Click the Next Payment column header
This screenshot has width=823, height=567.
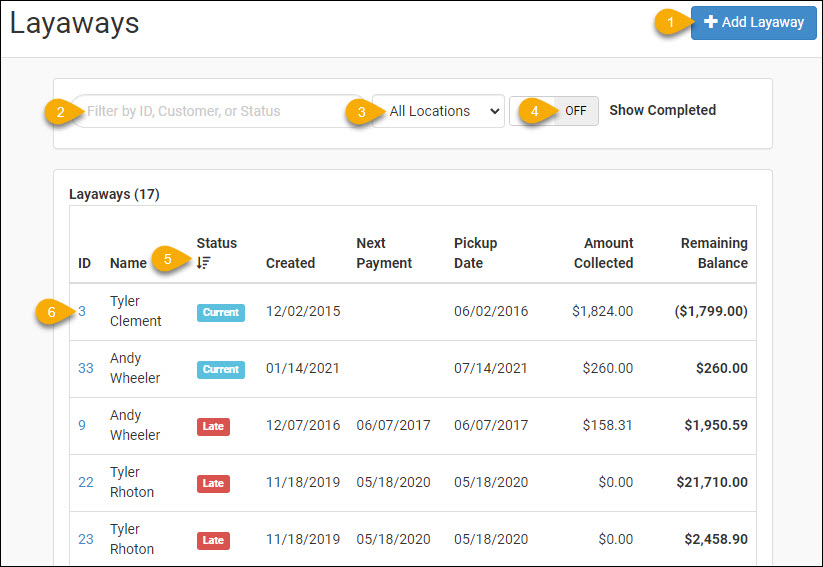pos(384,253)
